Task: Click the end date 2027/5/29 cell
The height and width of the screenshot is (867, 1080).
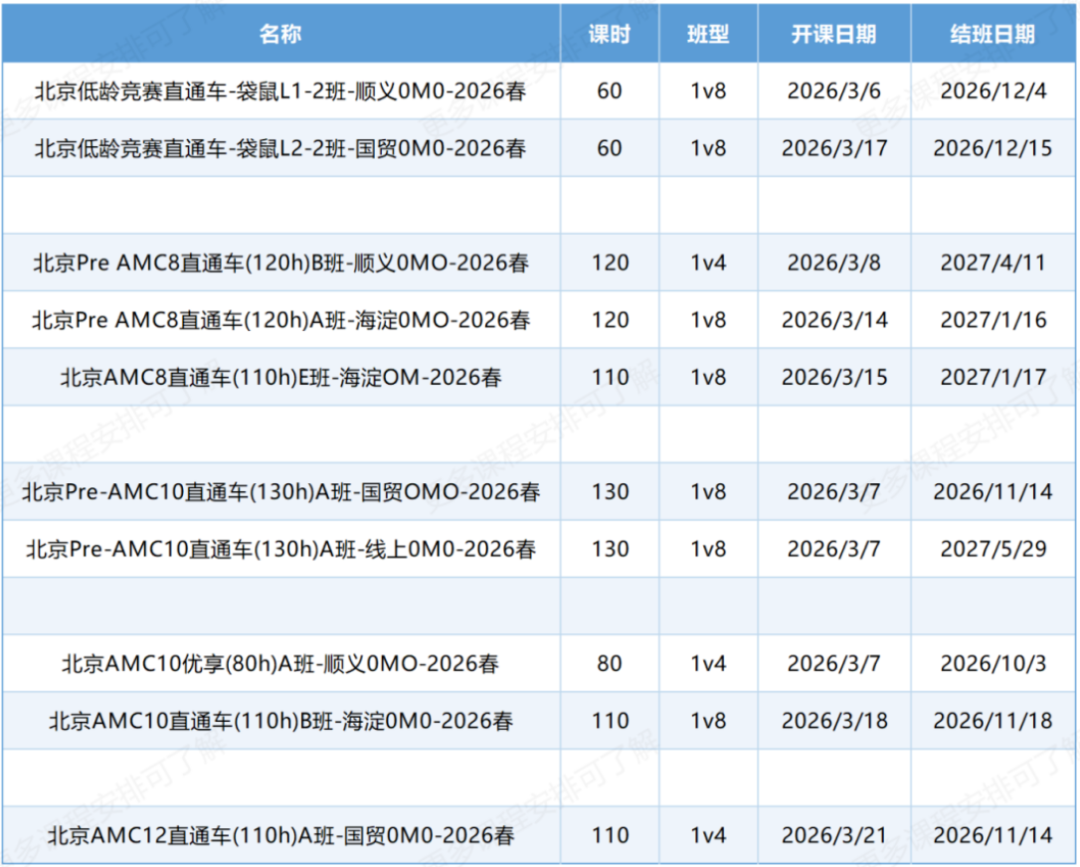Action: (992, 549)
